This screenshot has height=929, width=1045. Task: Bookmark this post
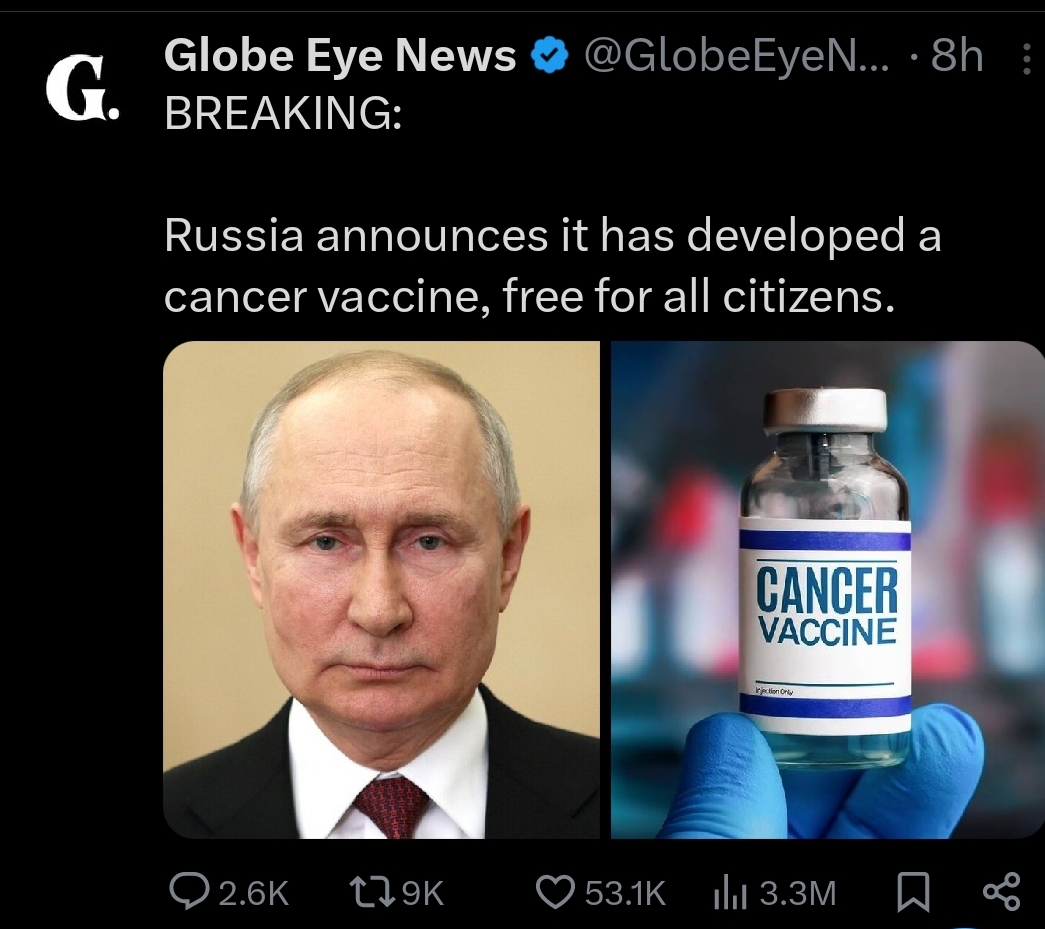pos(913,892)
